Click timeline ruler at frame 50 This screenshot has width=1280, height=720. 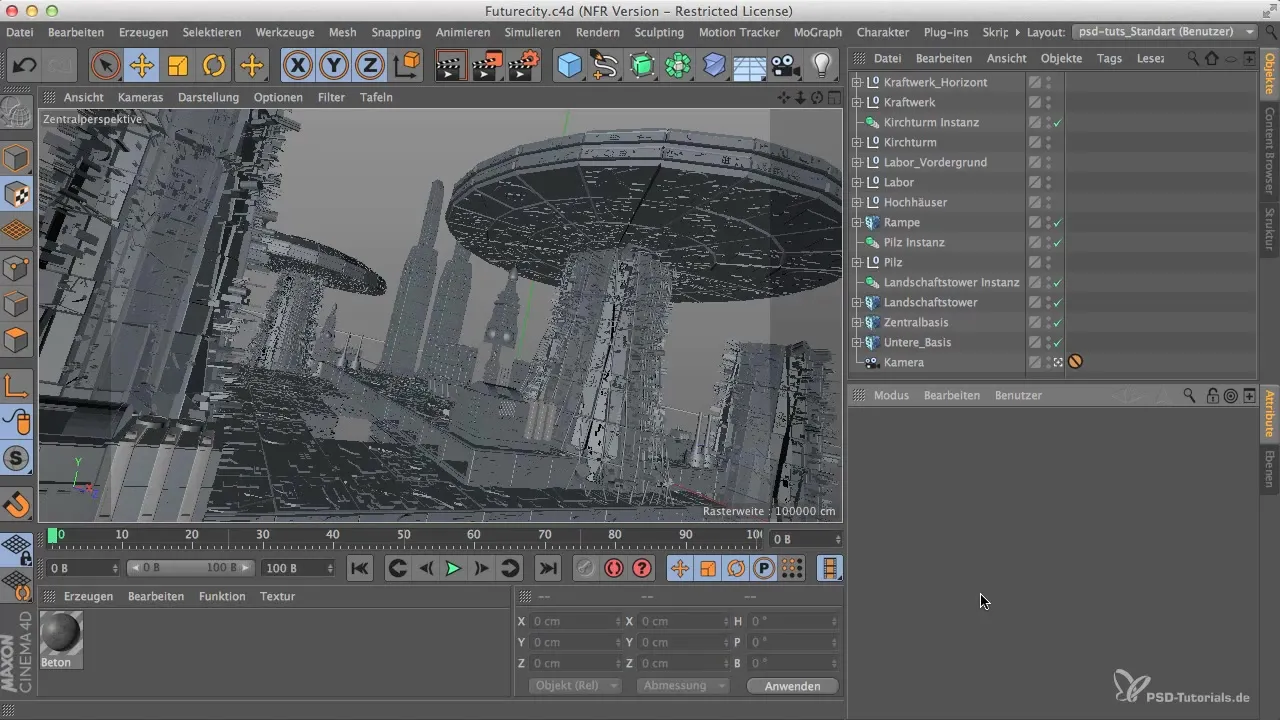(x=404, y=536)
